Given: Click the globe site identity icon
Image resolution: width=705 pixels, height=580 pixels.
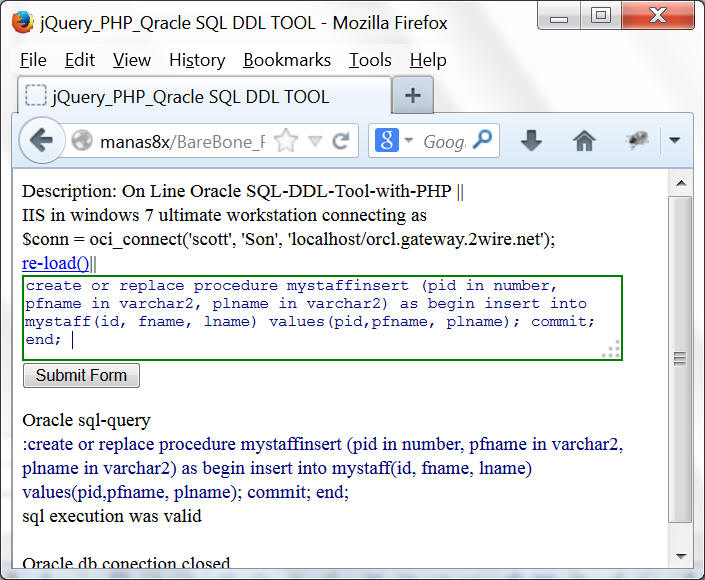Looking at the screenshot, I should point(82,141).
